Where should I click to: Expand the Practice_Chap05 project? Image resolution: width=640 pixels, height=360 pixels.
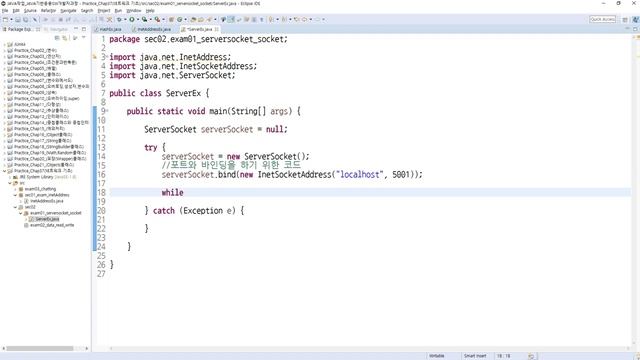tap(4, 69)
